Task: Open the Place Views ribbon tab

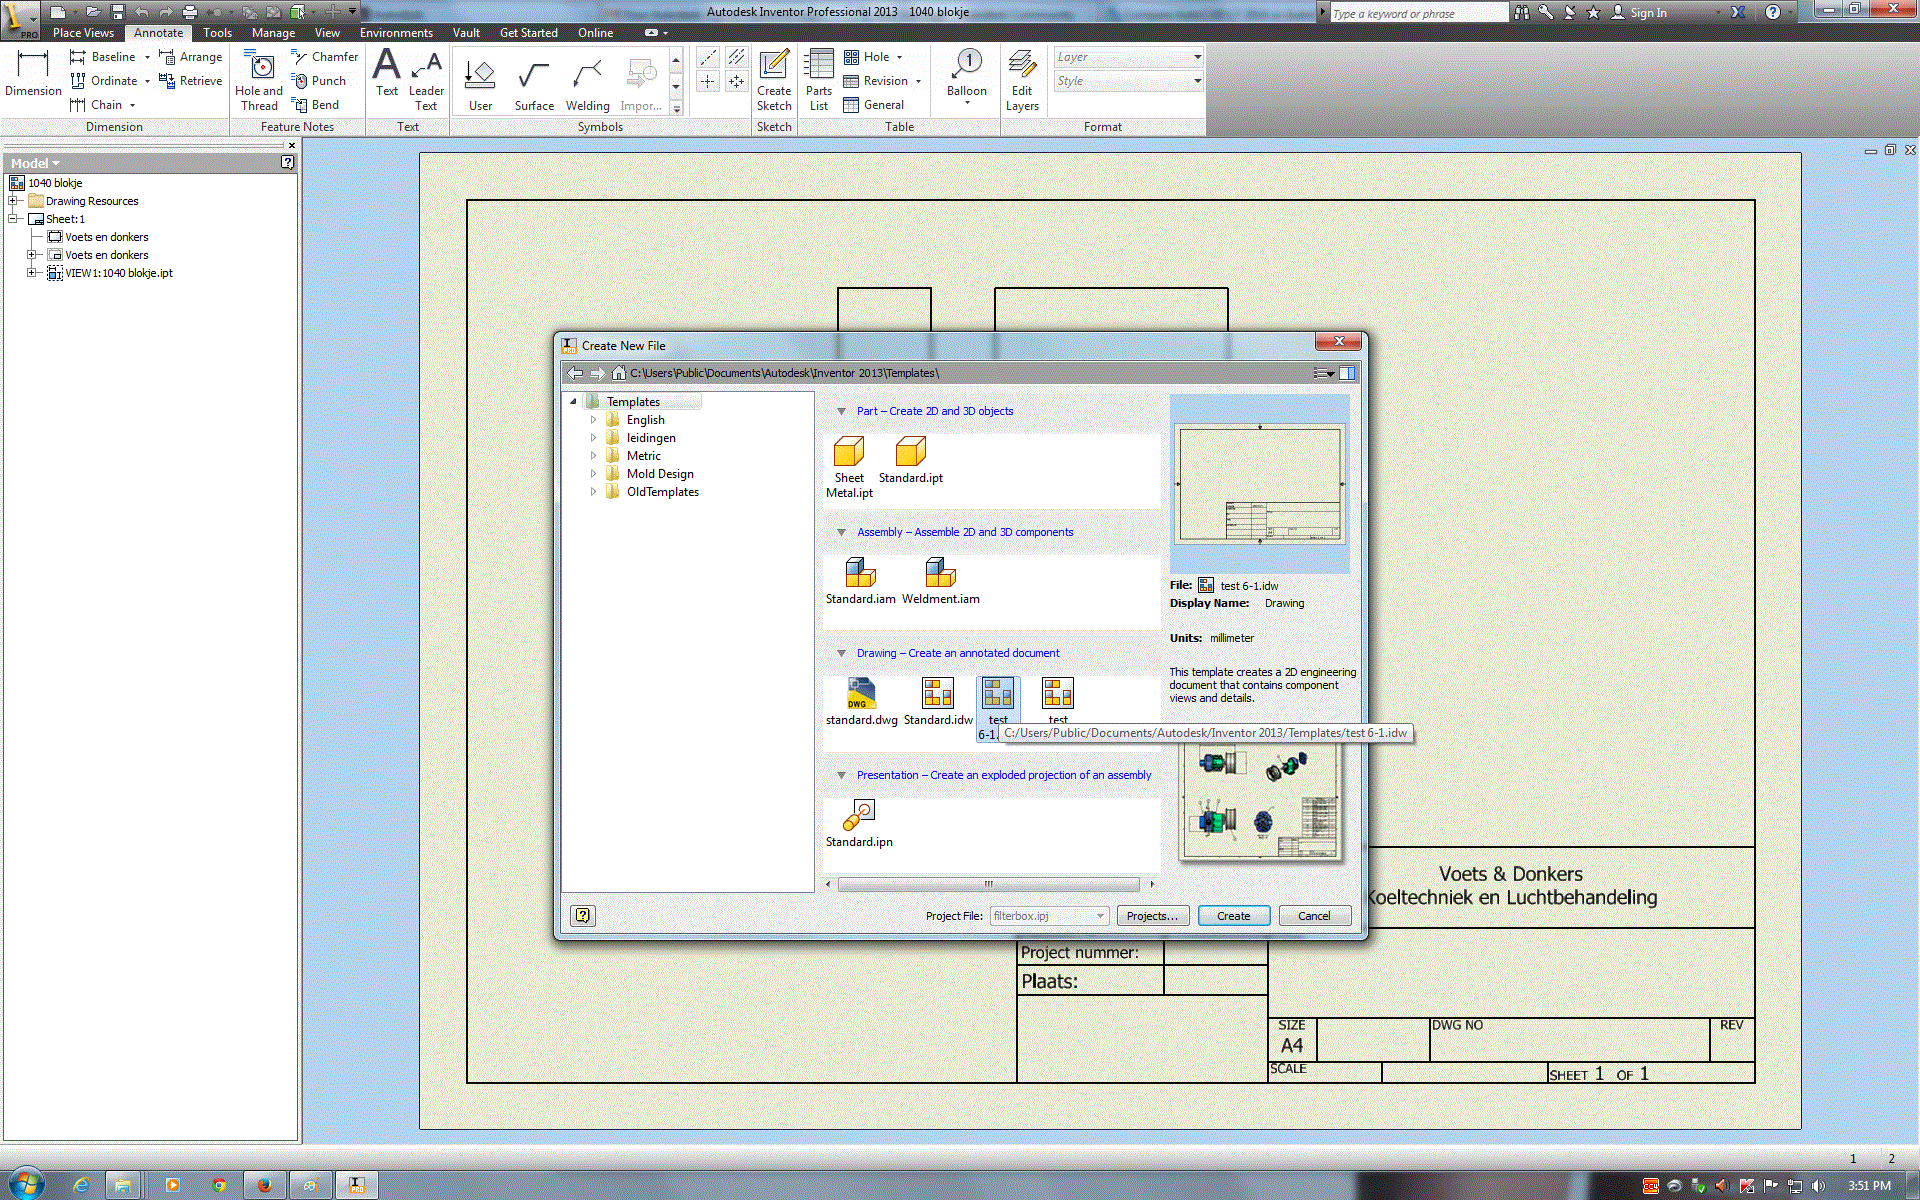Action: coord(83,33)
